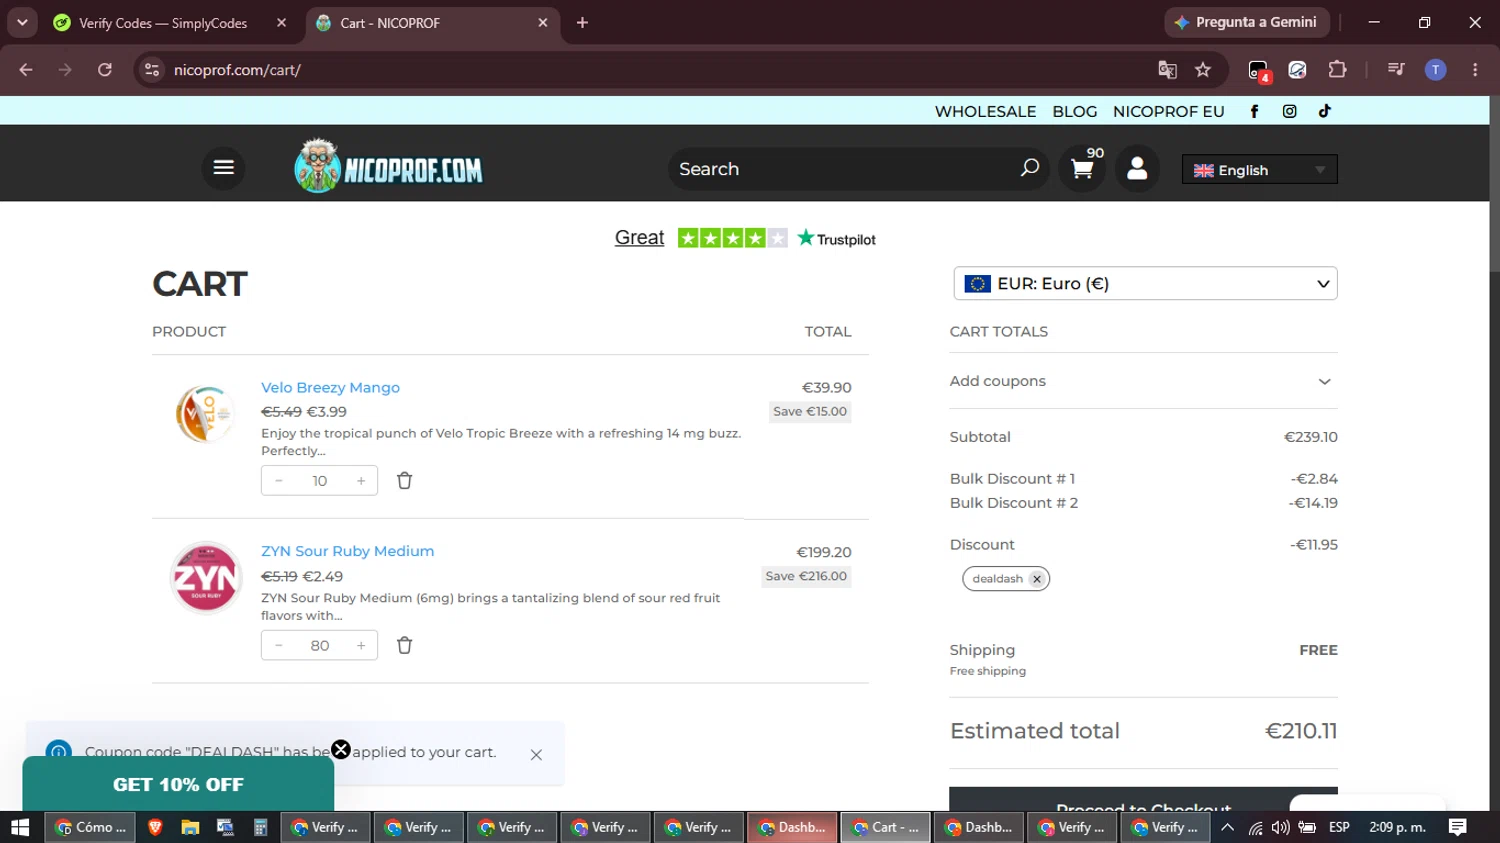
Task: Open the NICOPROF EU menu link
Action: pos(1168,111)
